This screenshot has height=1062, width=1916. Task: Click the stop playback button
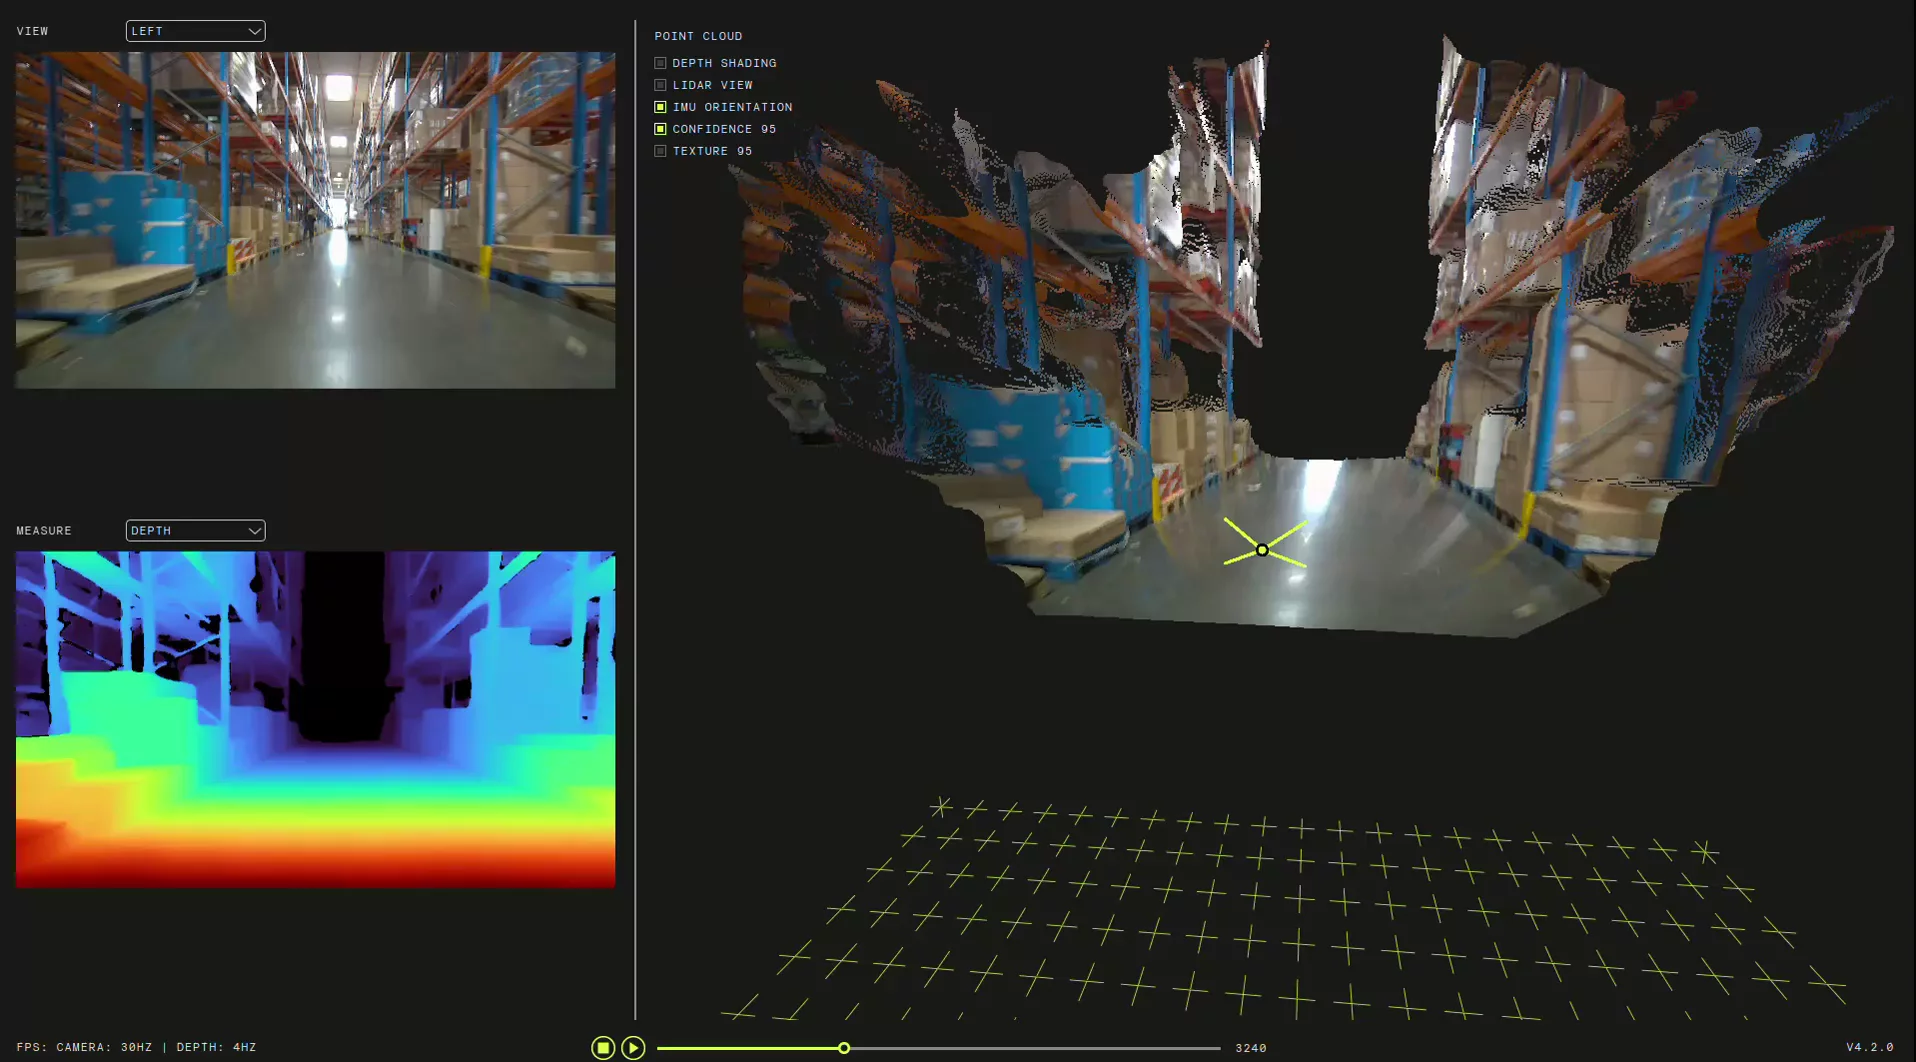click(x=603, y=1047)
